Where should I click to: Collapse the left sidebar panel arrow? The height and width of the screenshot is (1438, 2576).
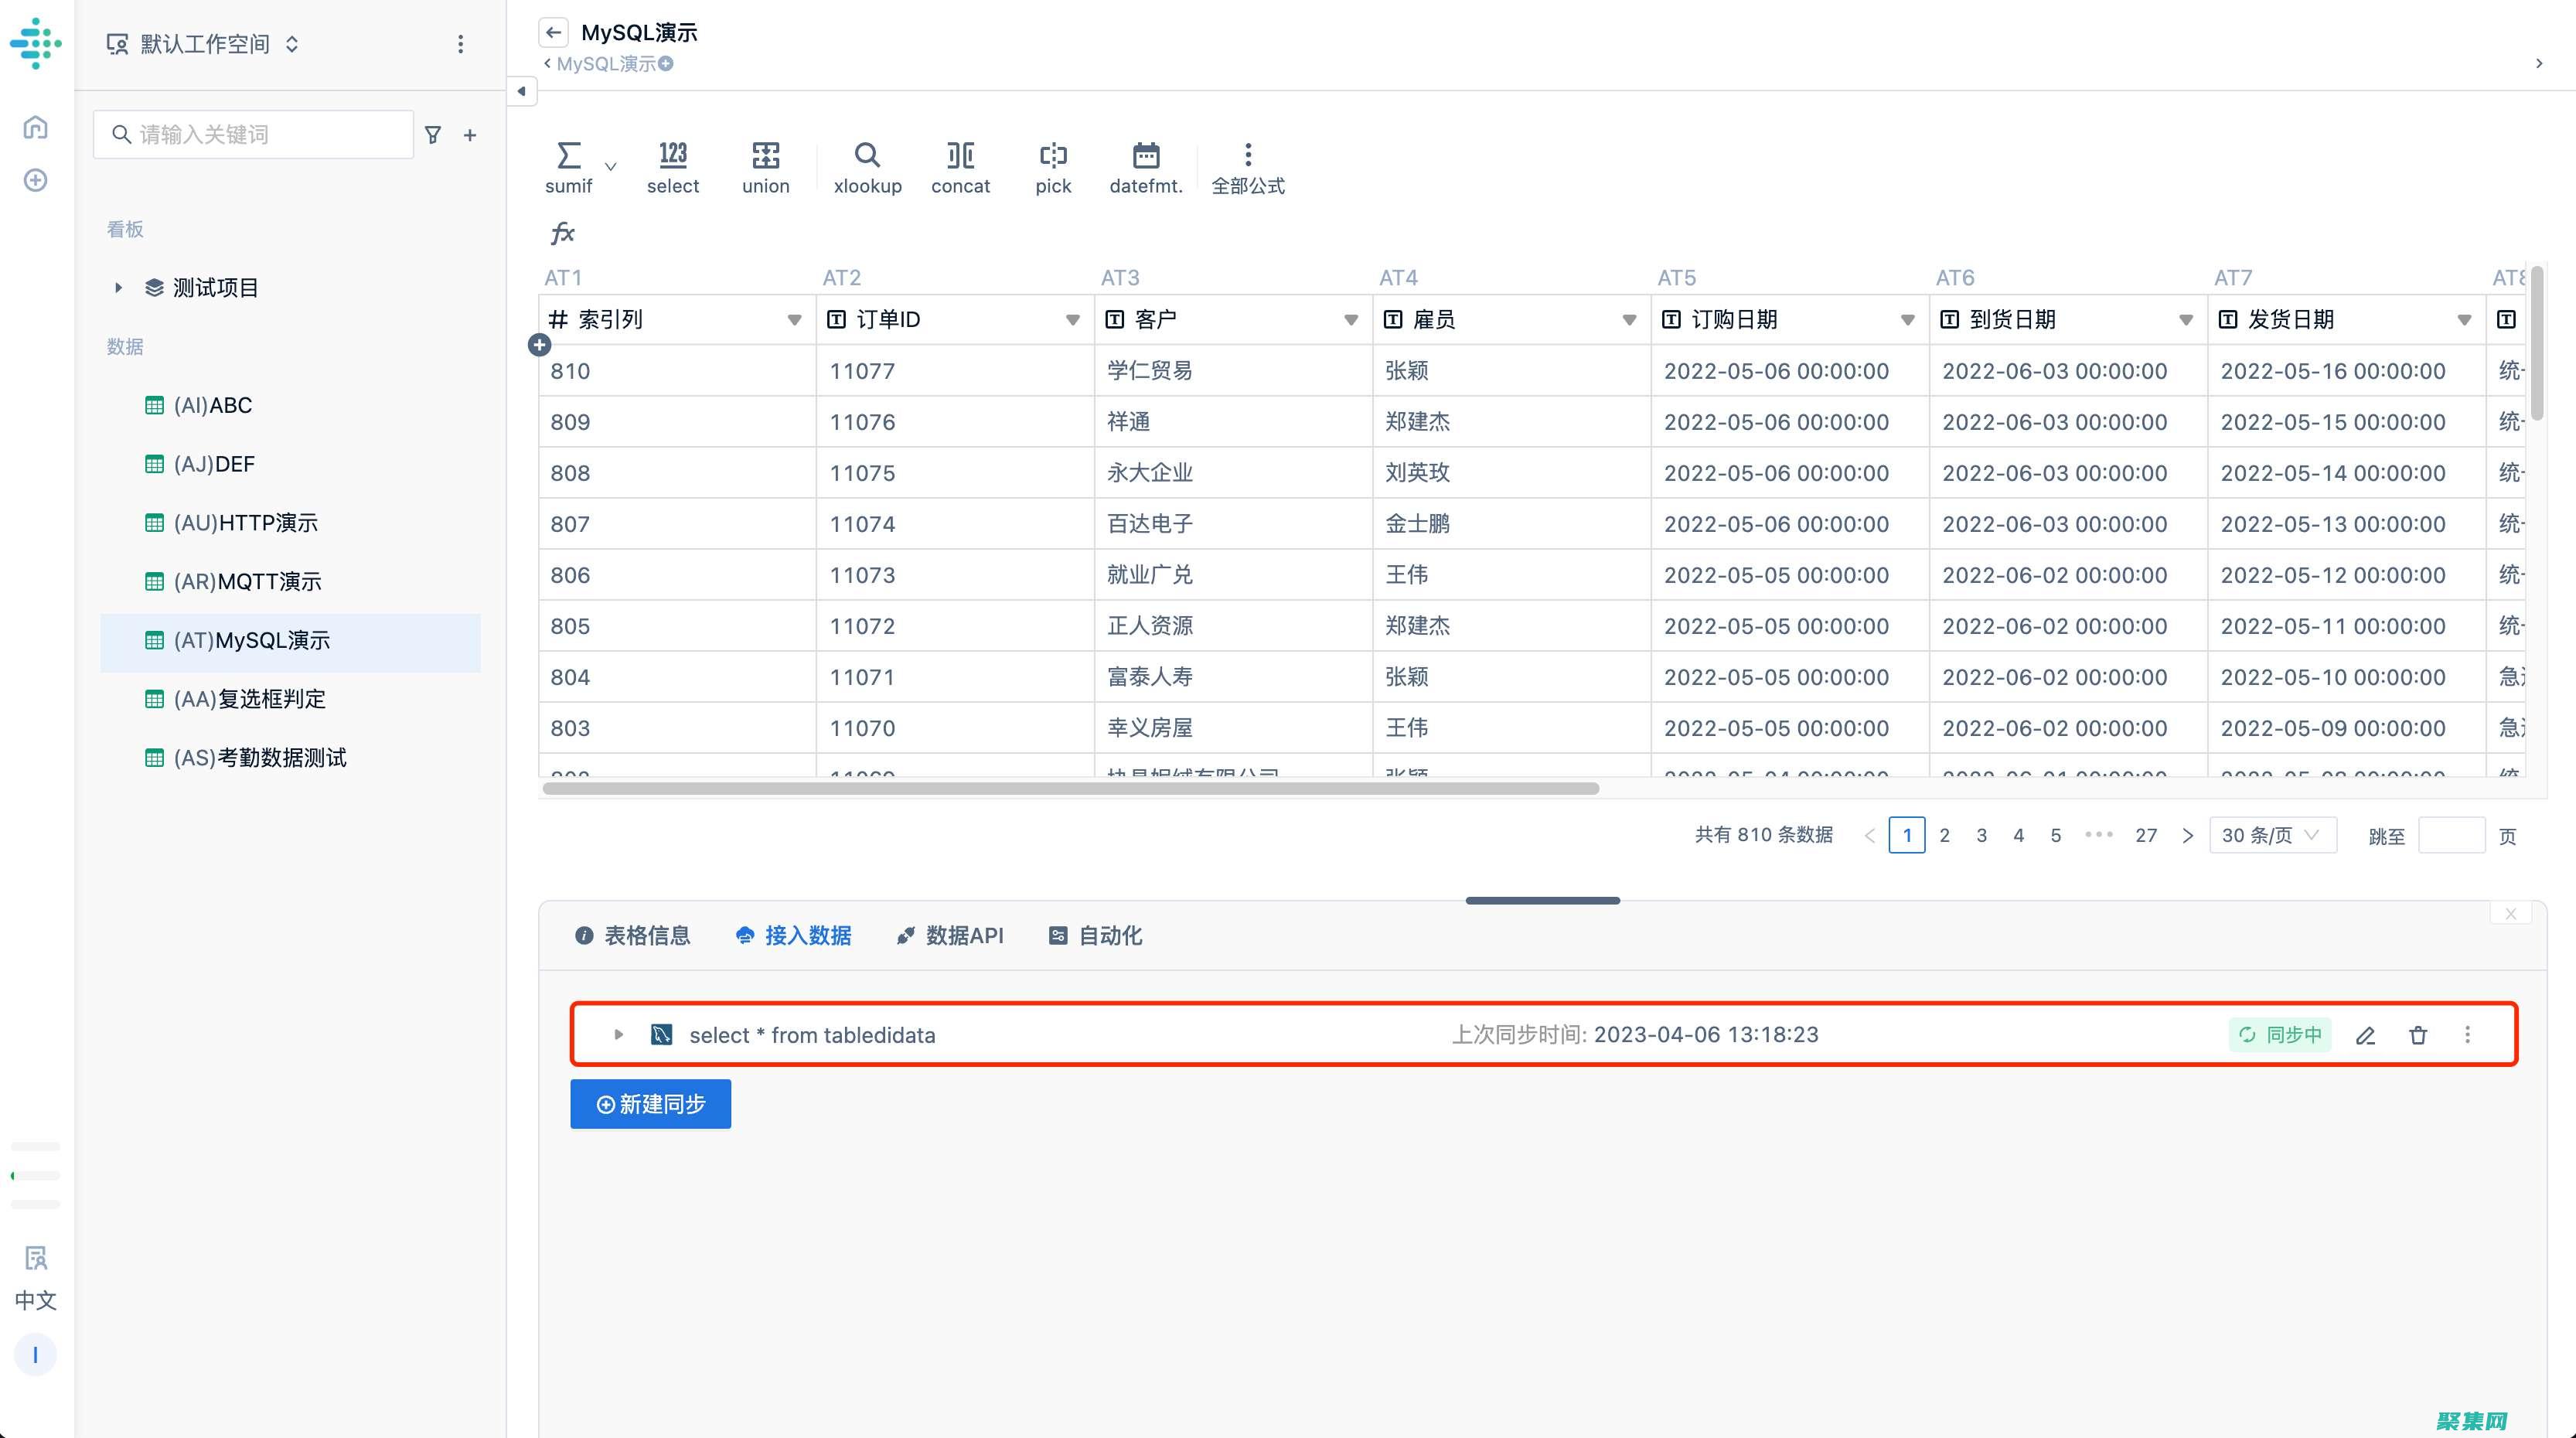pos(521,91)
